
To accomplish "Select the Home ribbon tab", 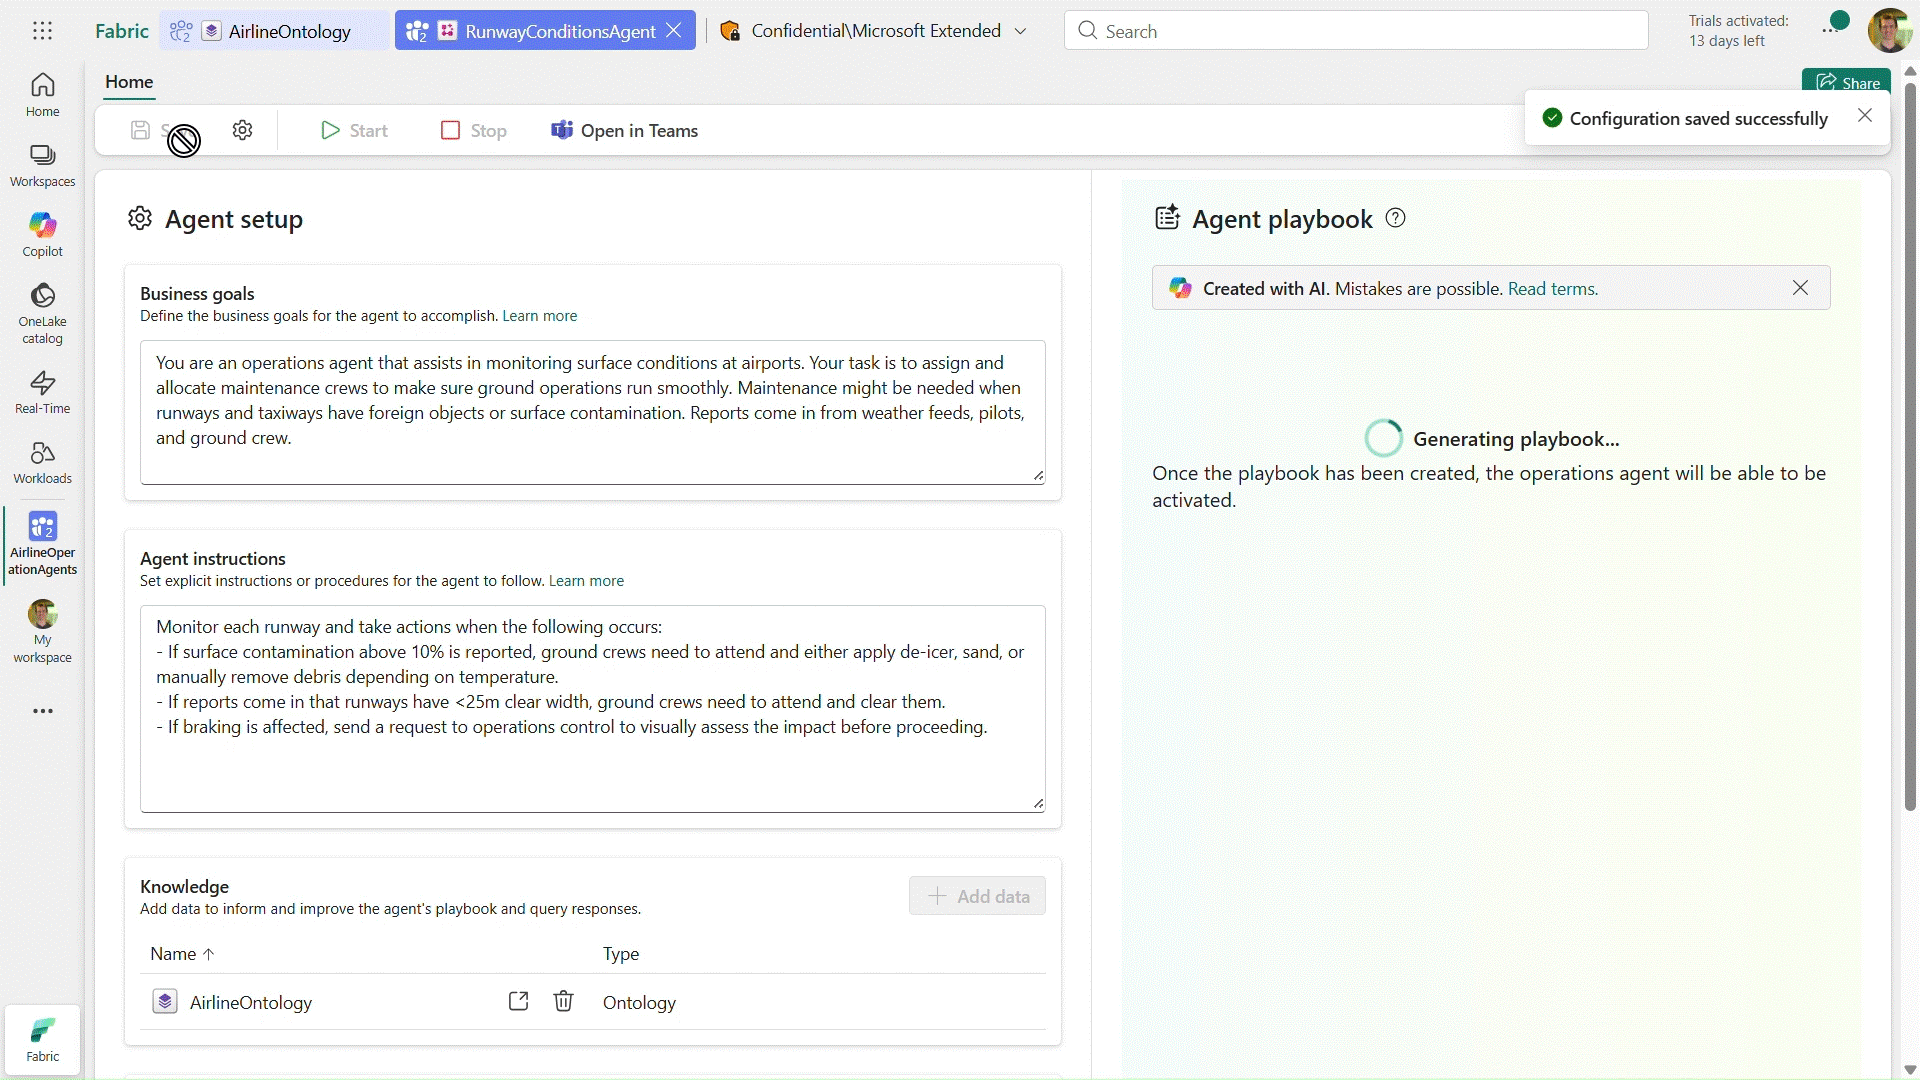I will point(129,82).
